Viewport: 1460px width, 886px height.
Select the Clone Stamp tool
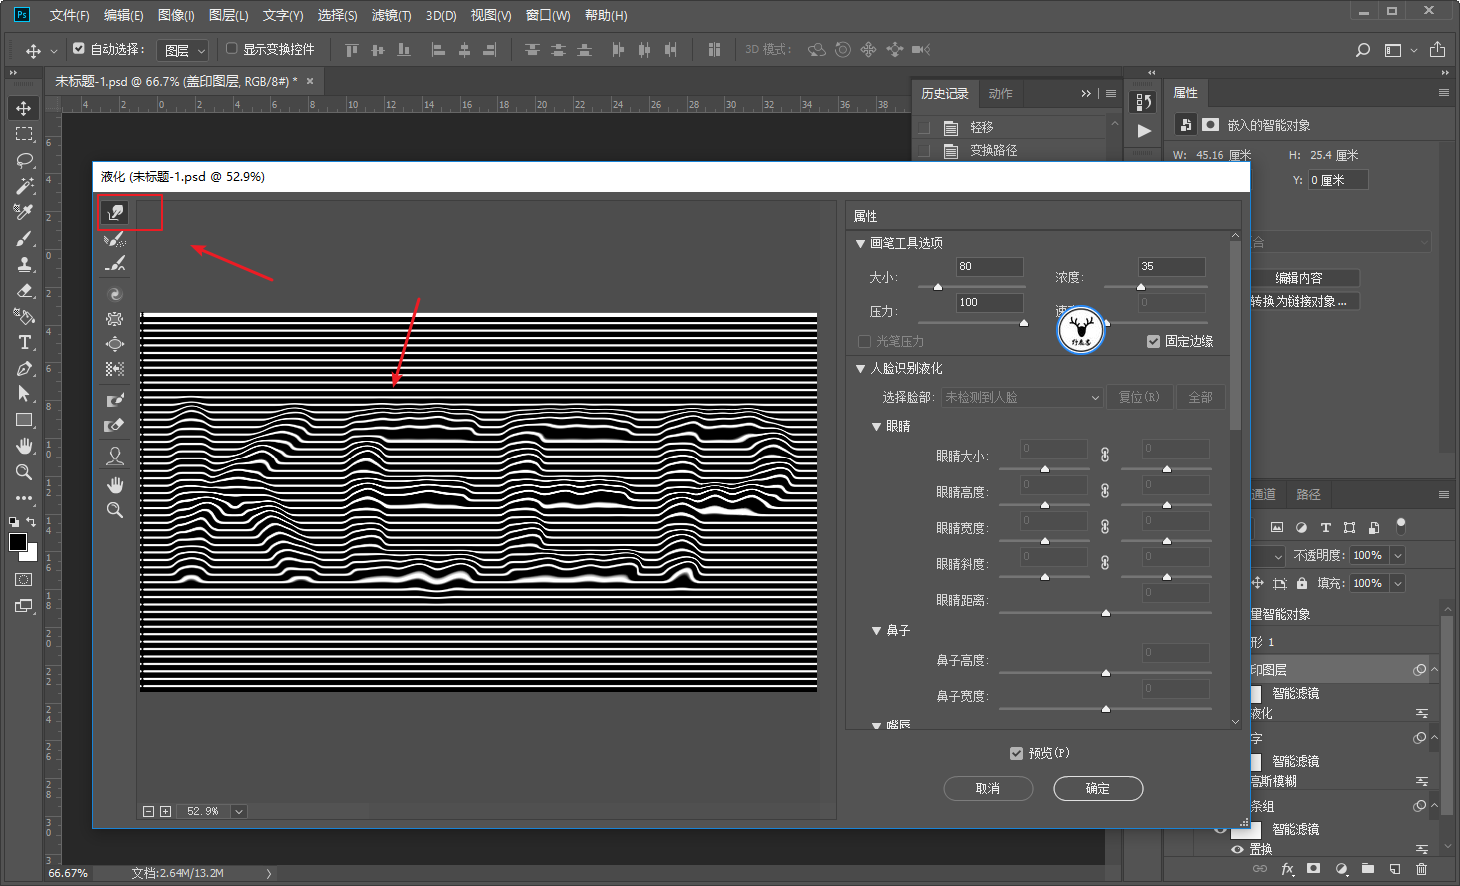24,264
